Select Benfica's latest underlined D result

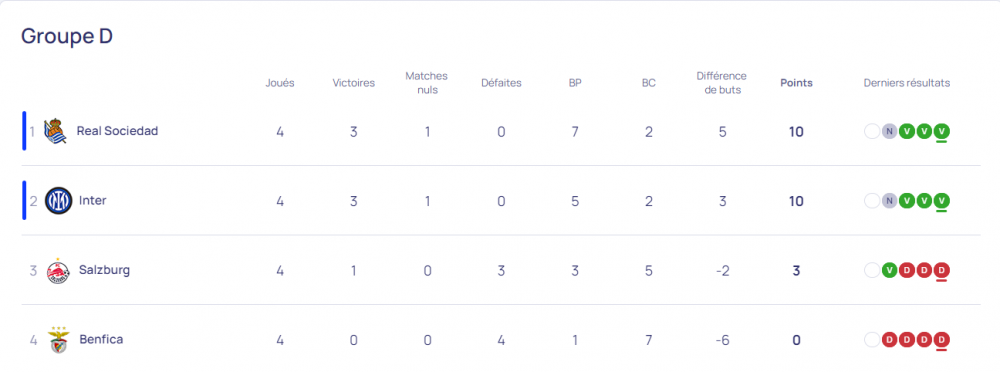pyautogui.click(x=942, y=340)
